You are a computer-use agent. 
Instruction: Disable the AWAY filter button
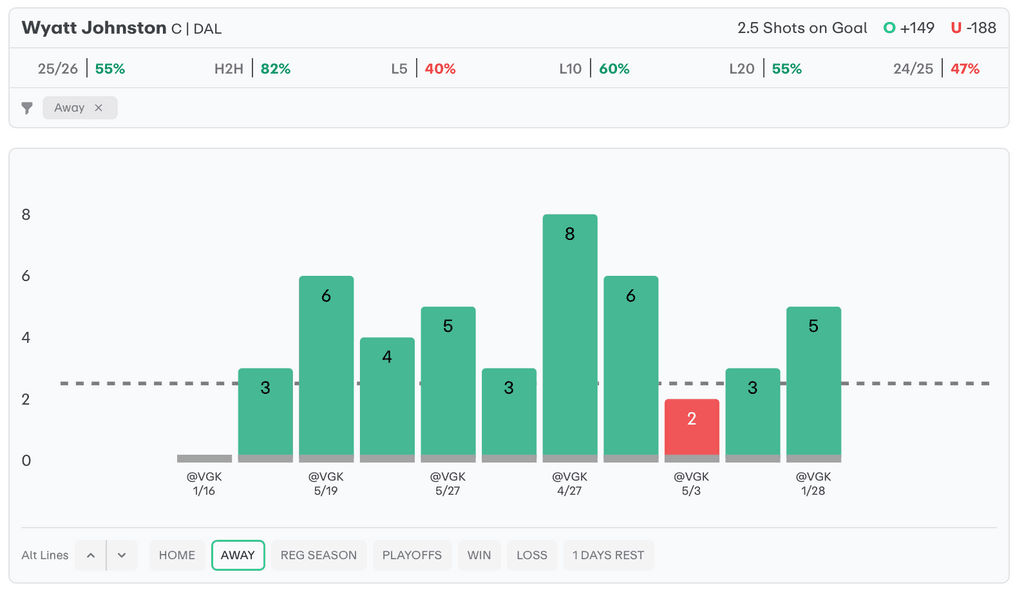pyautogui.click(x=238, y=555)
